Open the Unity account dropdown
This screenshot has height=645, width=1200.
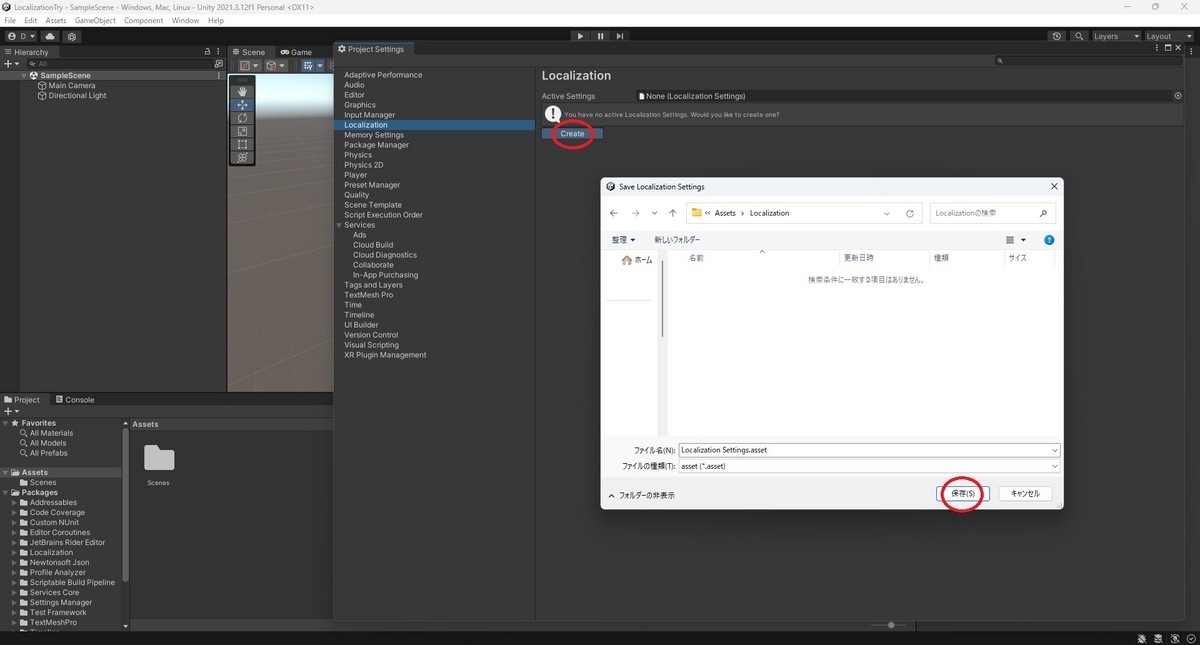coord(20,36)
